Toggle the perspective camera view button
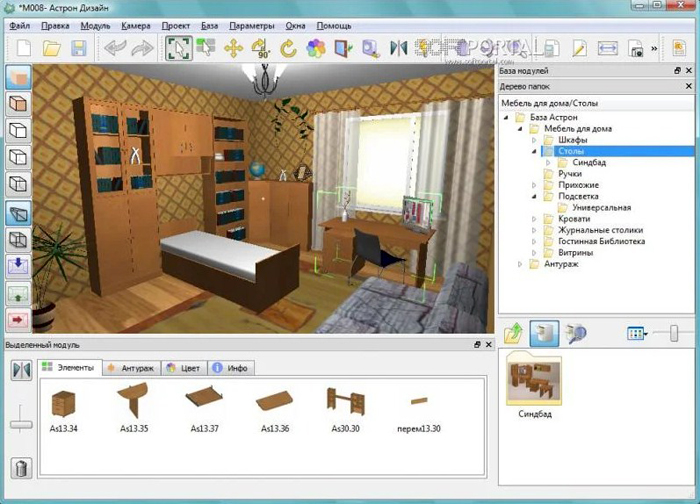Image resolution: width=700 pixels, height=504 pixels. pos(19,212)
